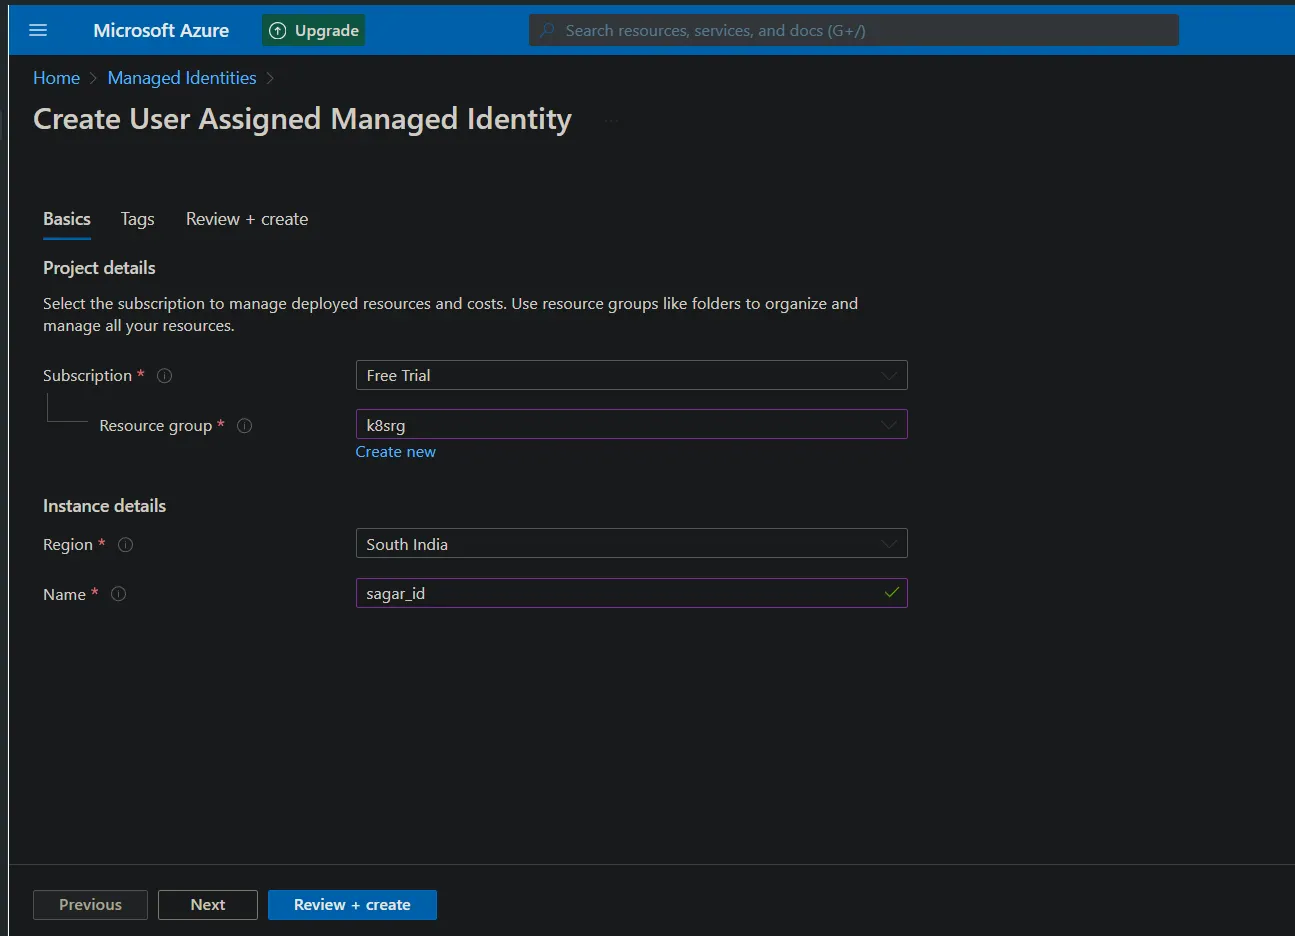The height and width of the screenshot is (936, 1295).
Task: Show Resource group info tooltip icon
Action: pos(244,426)
